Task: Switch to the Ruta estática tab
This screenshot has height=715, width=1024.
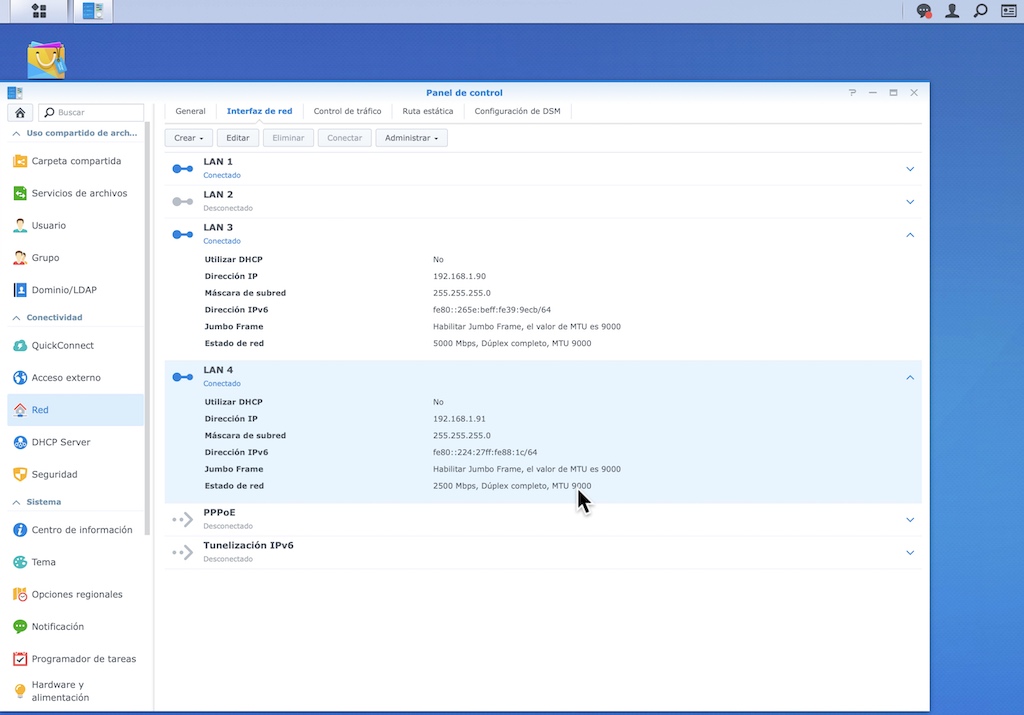Action: (x=427, y=111)
